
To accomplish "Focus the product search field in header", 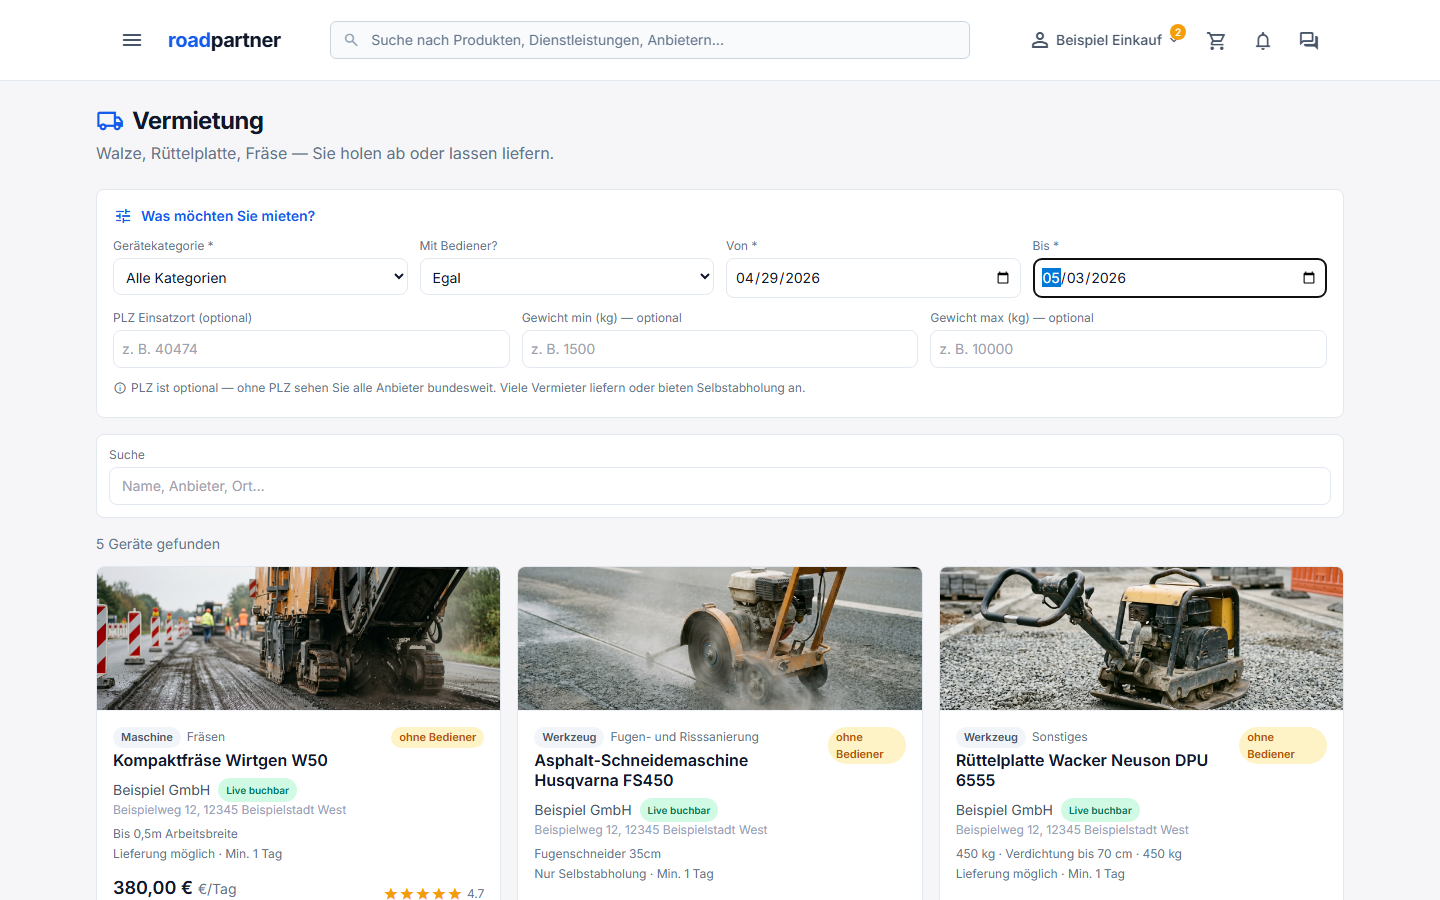I will pyautogui.click(x=650, y=40).
